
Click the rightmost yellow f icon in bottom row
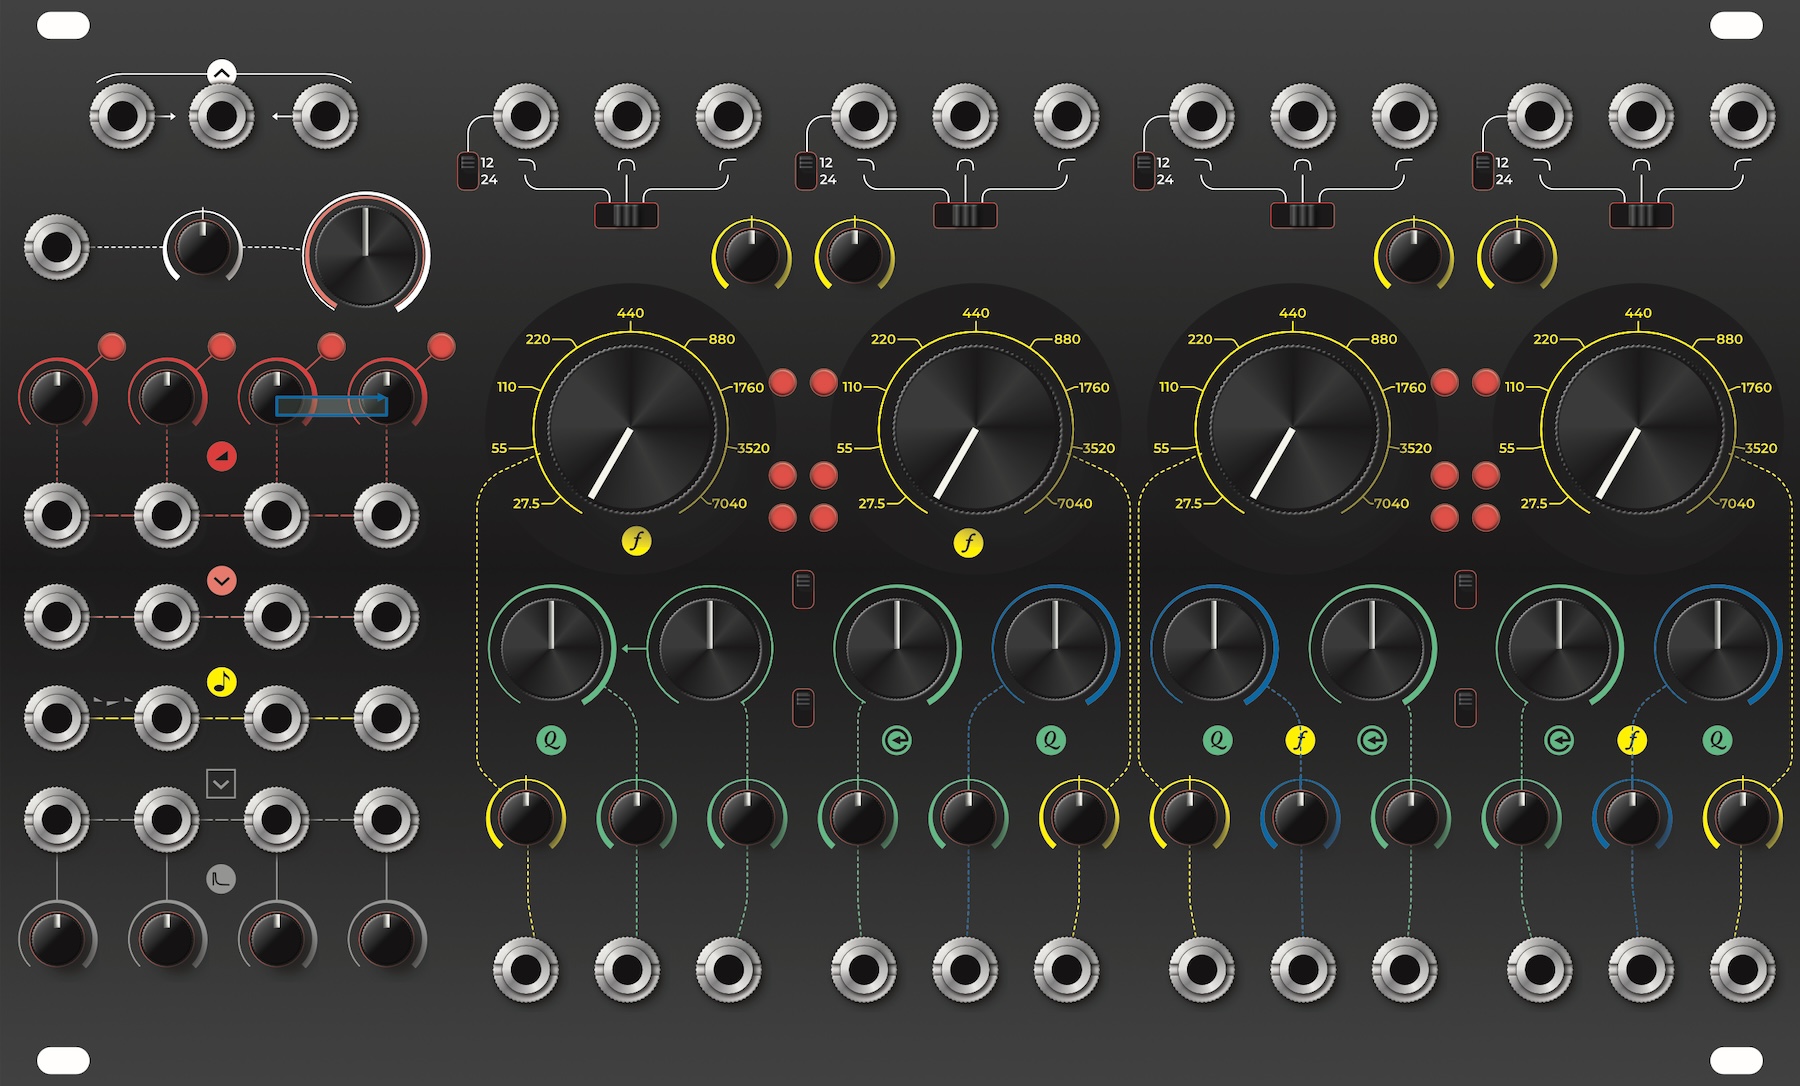pos(1632,740)
